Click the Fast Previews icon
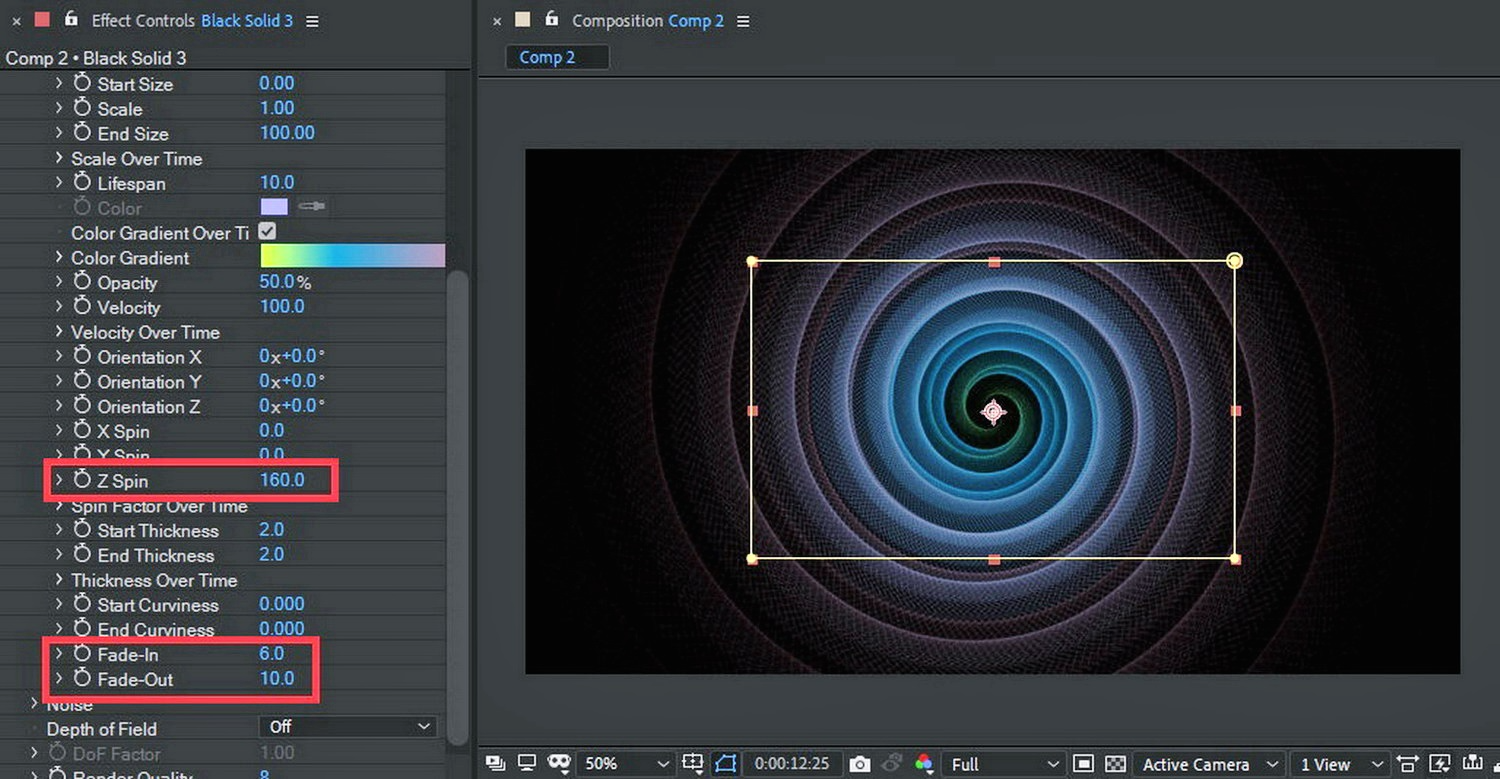 (1441, 764)
